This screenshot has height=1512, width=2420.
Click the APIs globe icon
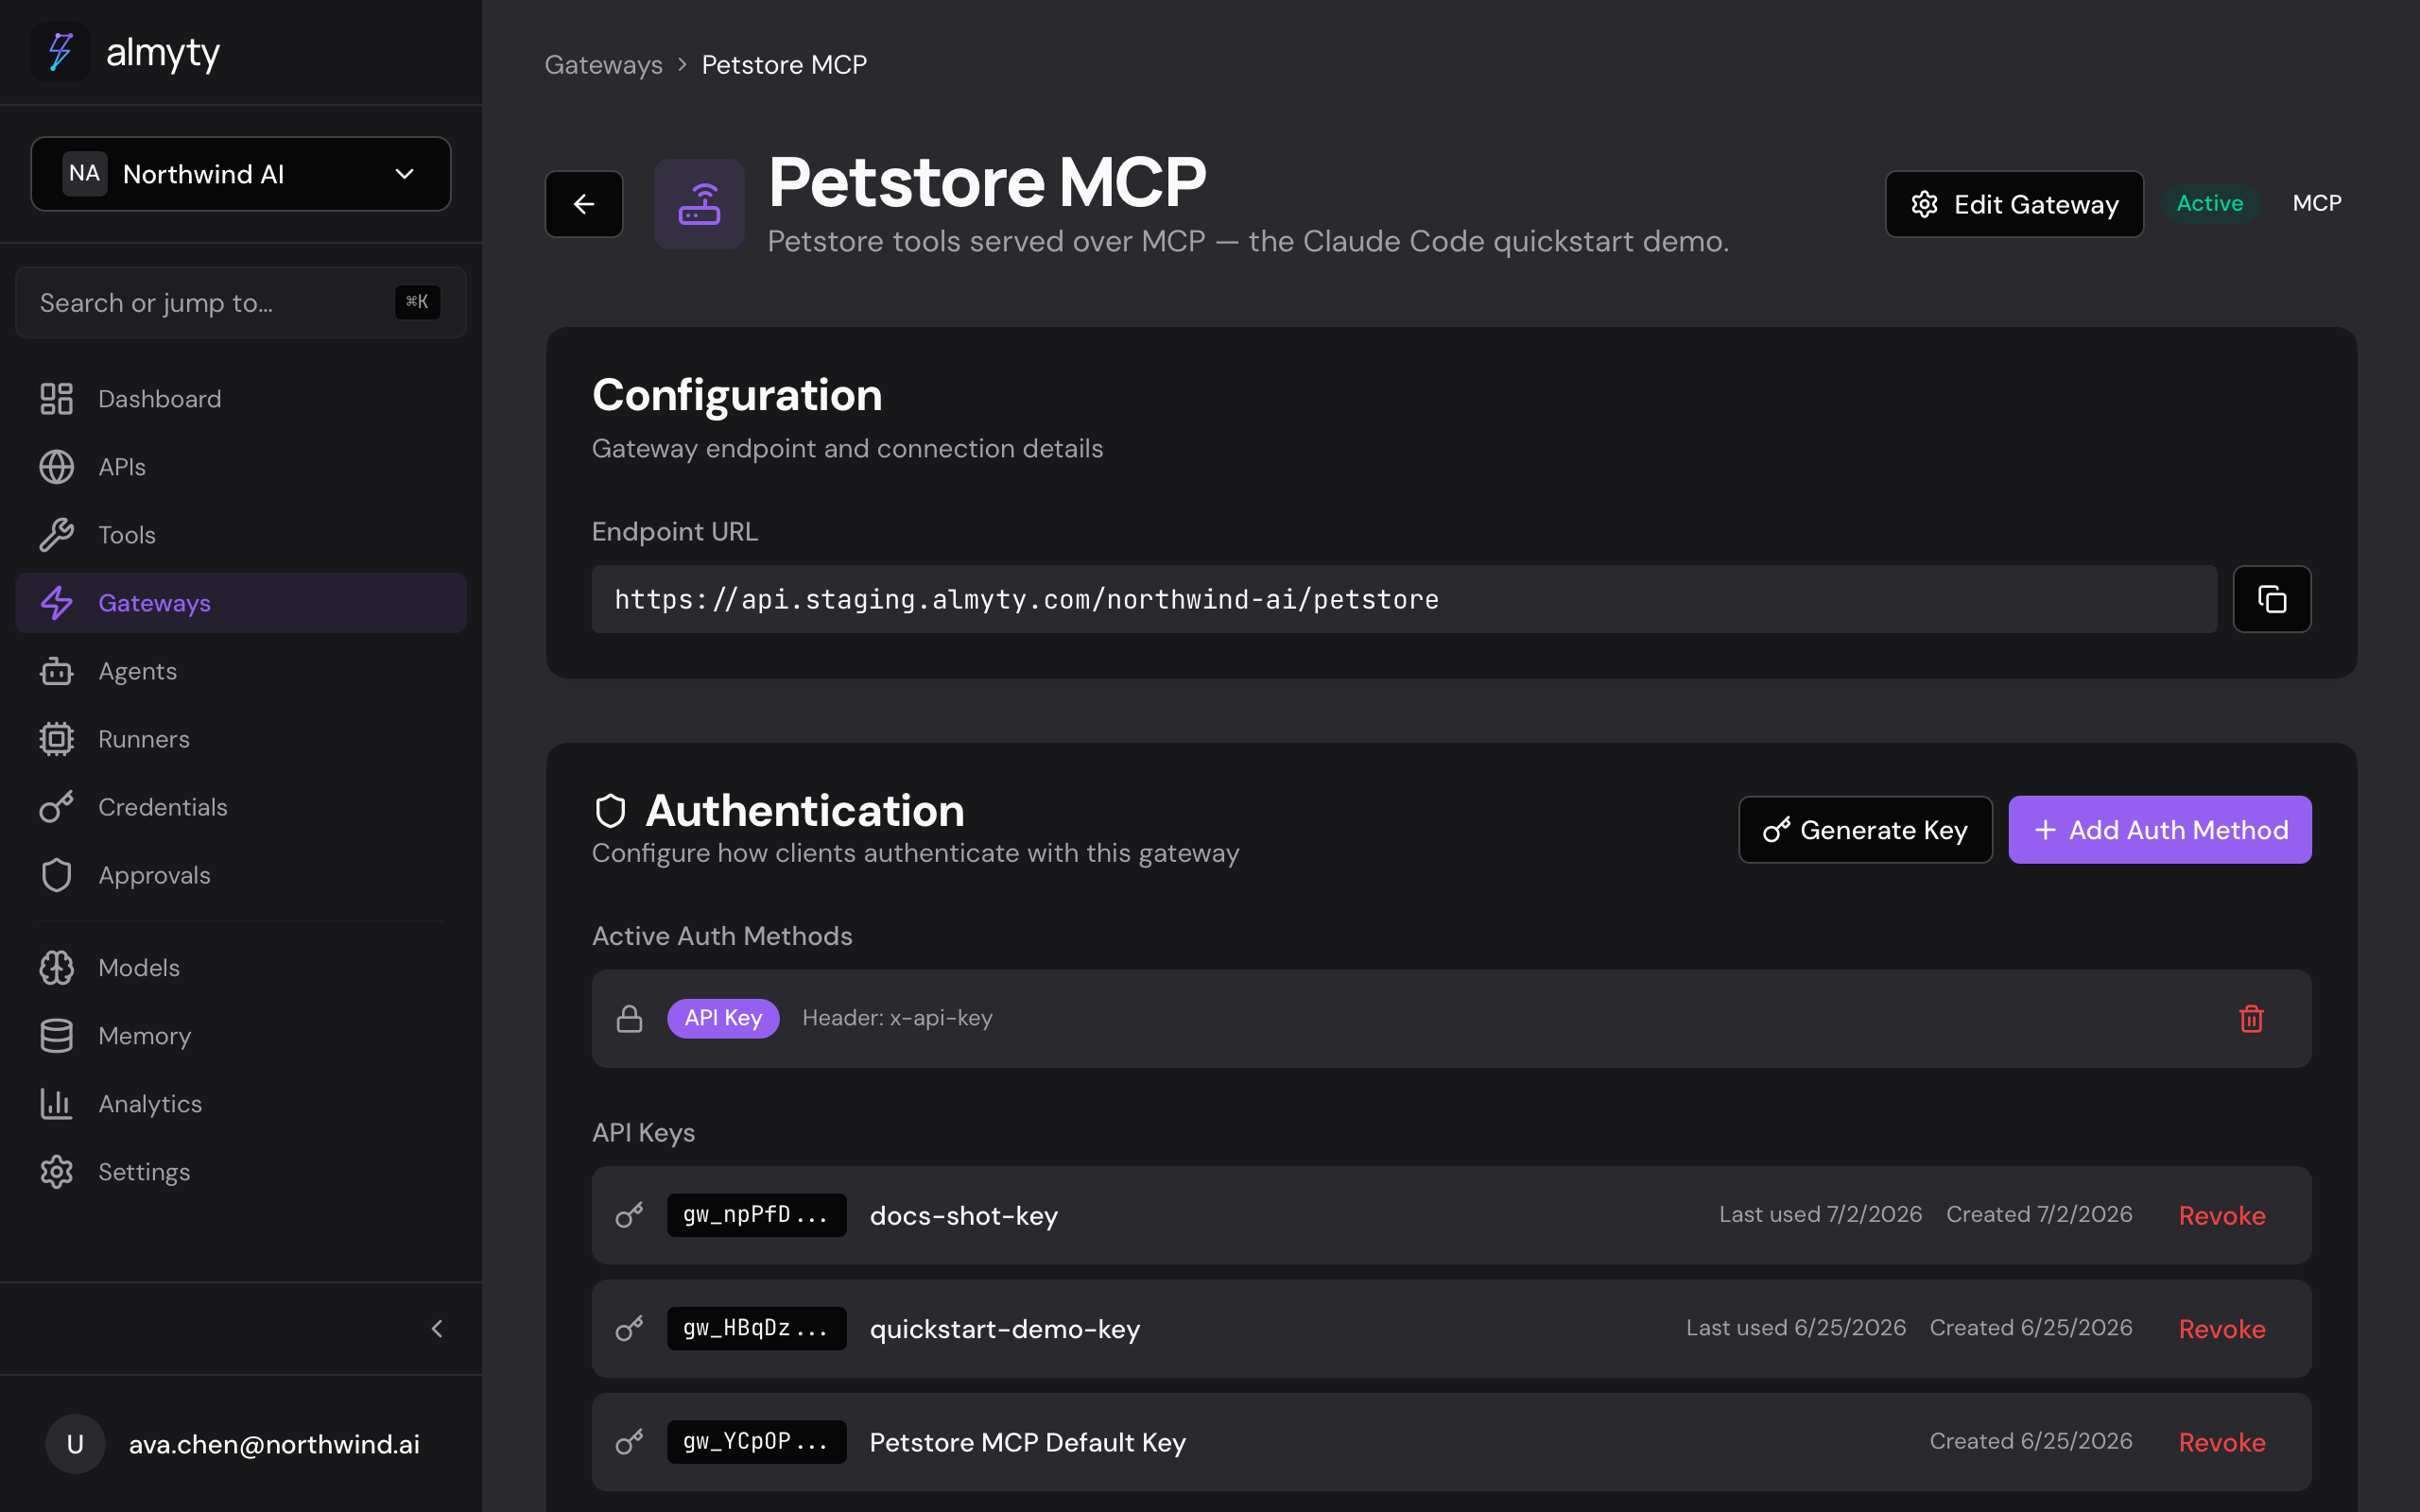click(57, 467)
